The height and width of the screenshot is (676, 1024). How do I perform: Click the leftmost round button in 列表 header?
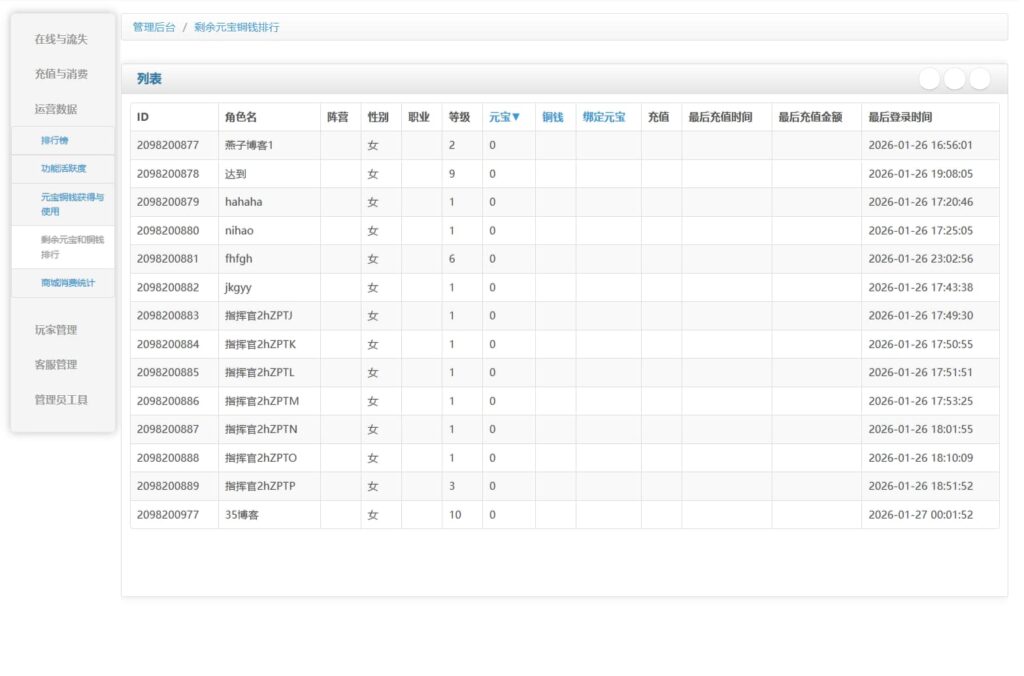point(929,79)
